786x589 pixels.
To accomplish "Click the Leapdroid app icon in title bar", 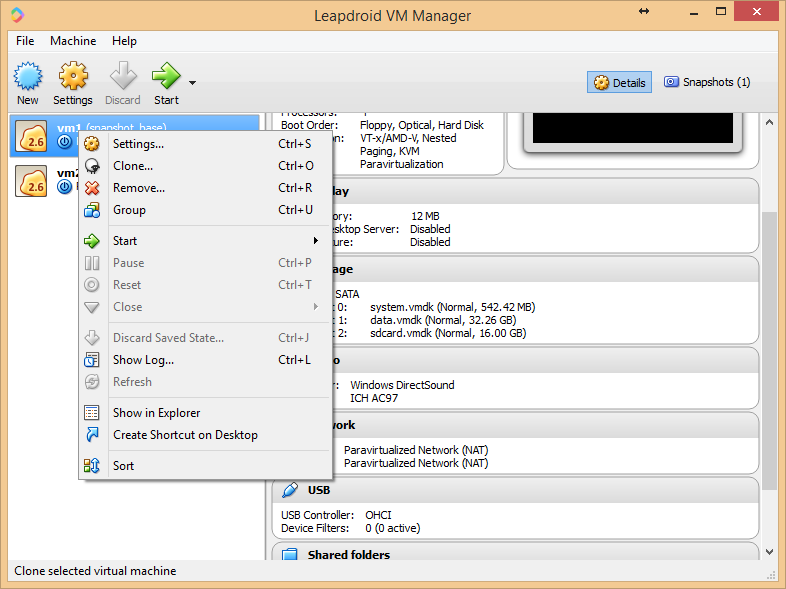I will tap(17, 15).
